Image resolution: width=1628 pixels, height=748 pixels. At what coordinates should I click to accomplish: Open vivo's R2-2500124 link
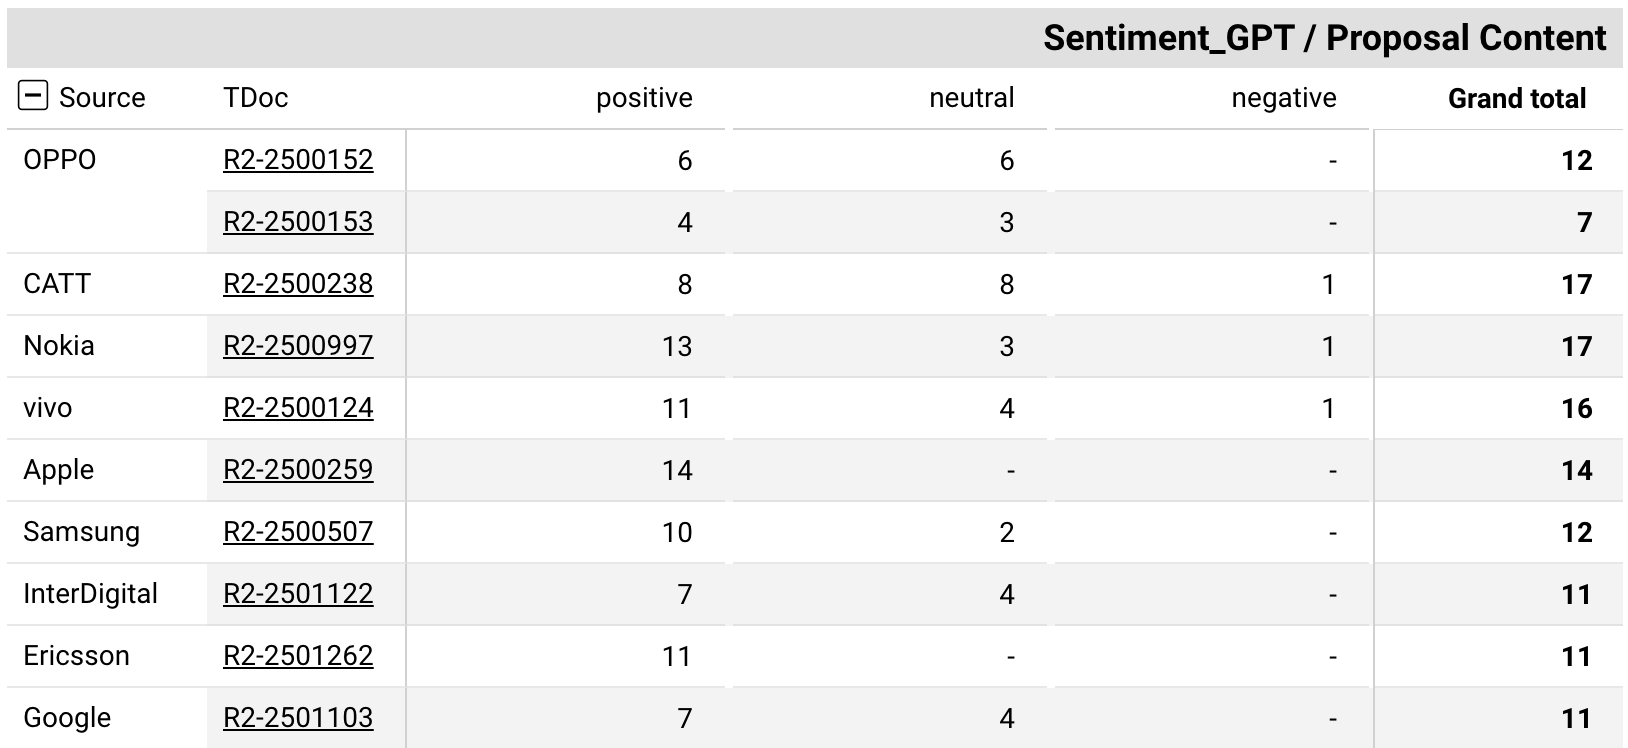pos(298,408)
